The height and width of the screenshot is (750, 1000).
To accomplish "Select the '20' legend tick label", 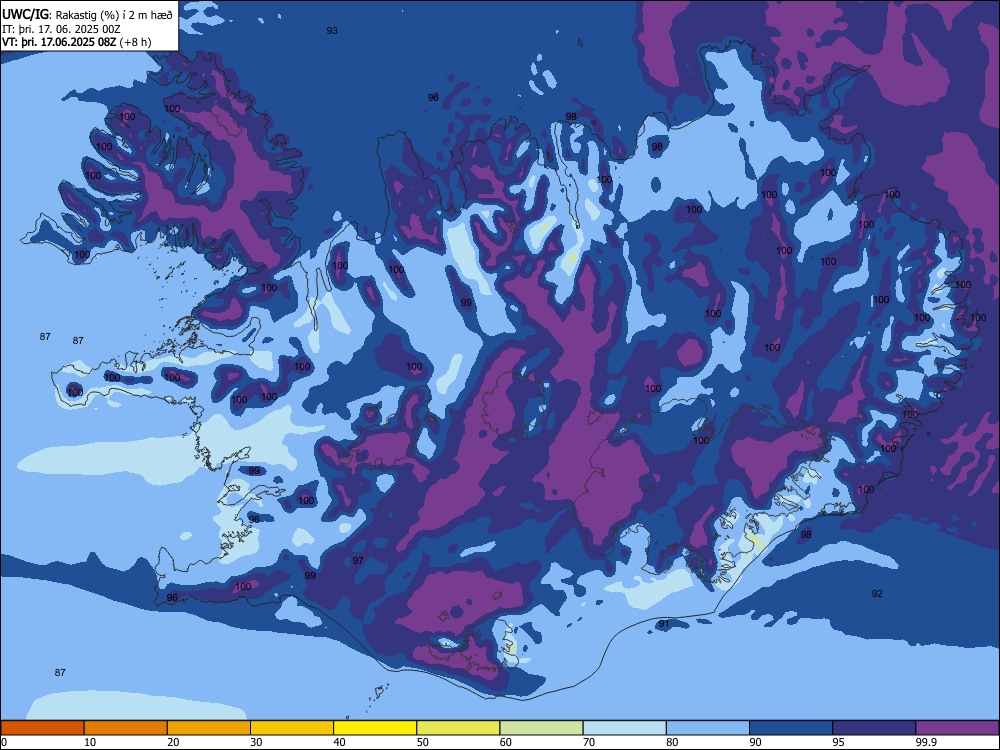I will click(x=173, y=742).
